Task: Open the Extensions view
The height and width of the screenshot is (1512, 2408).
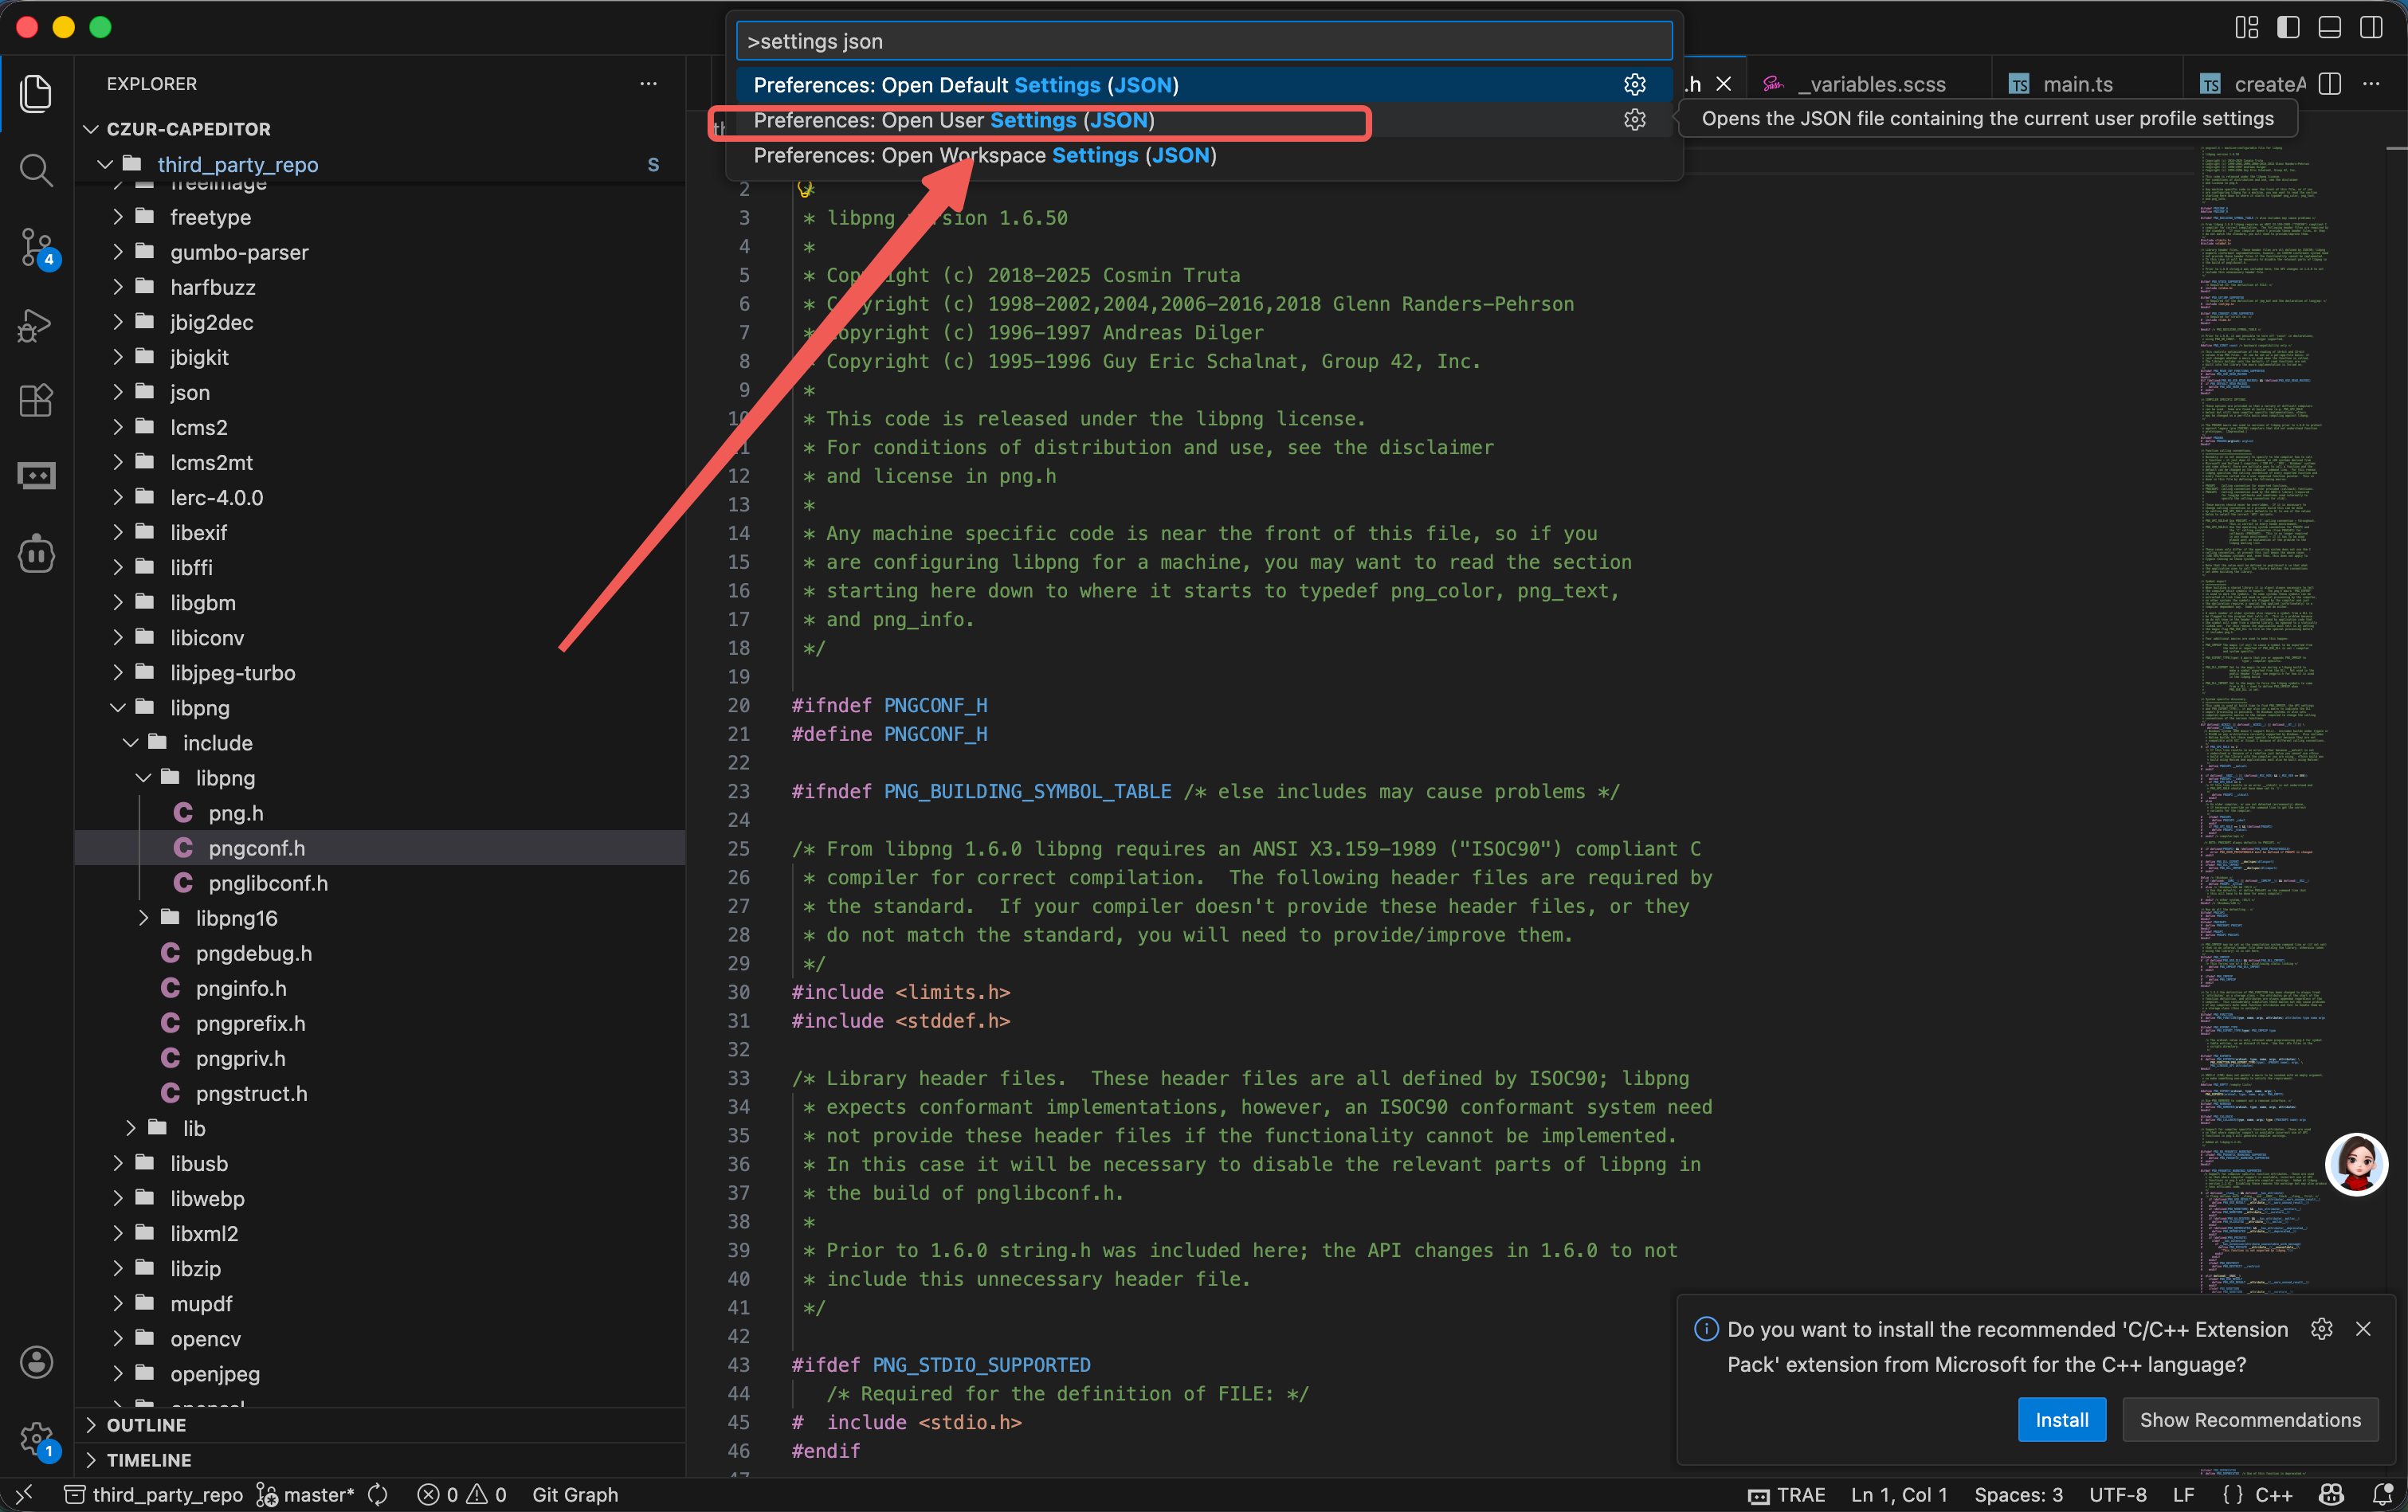Action: pos(36,400)
